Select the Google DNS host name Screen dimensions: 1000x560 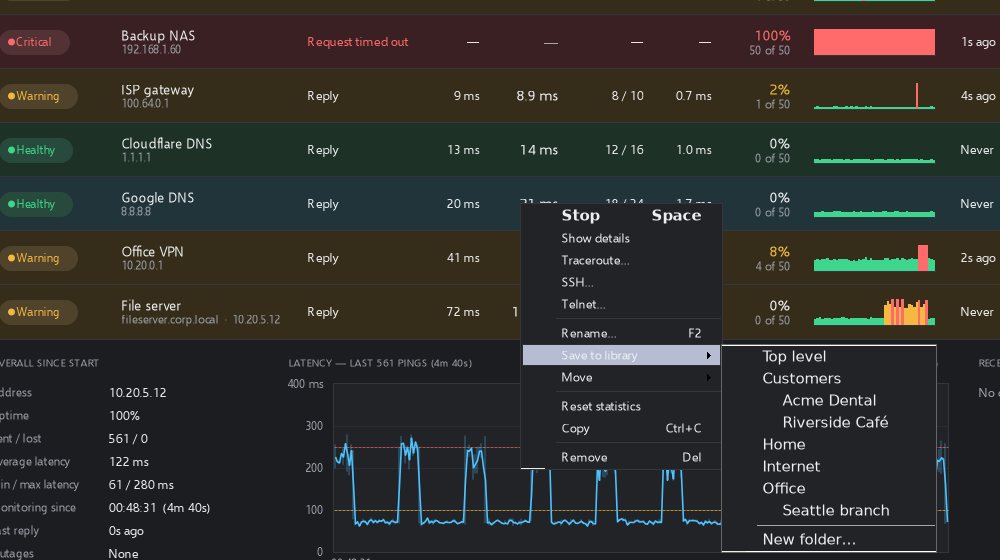click(x=158, y=198)
